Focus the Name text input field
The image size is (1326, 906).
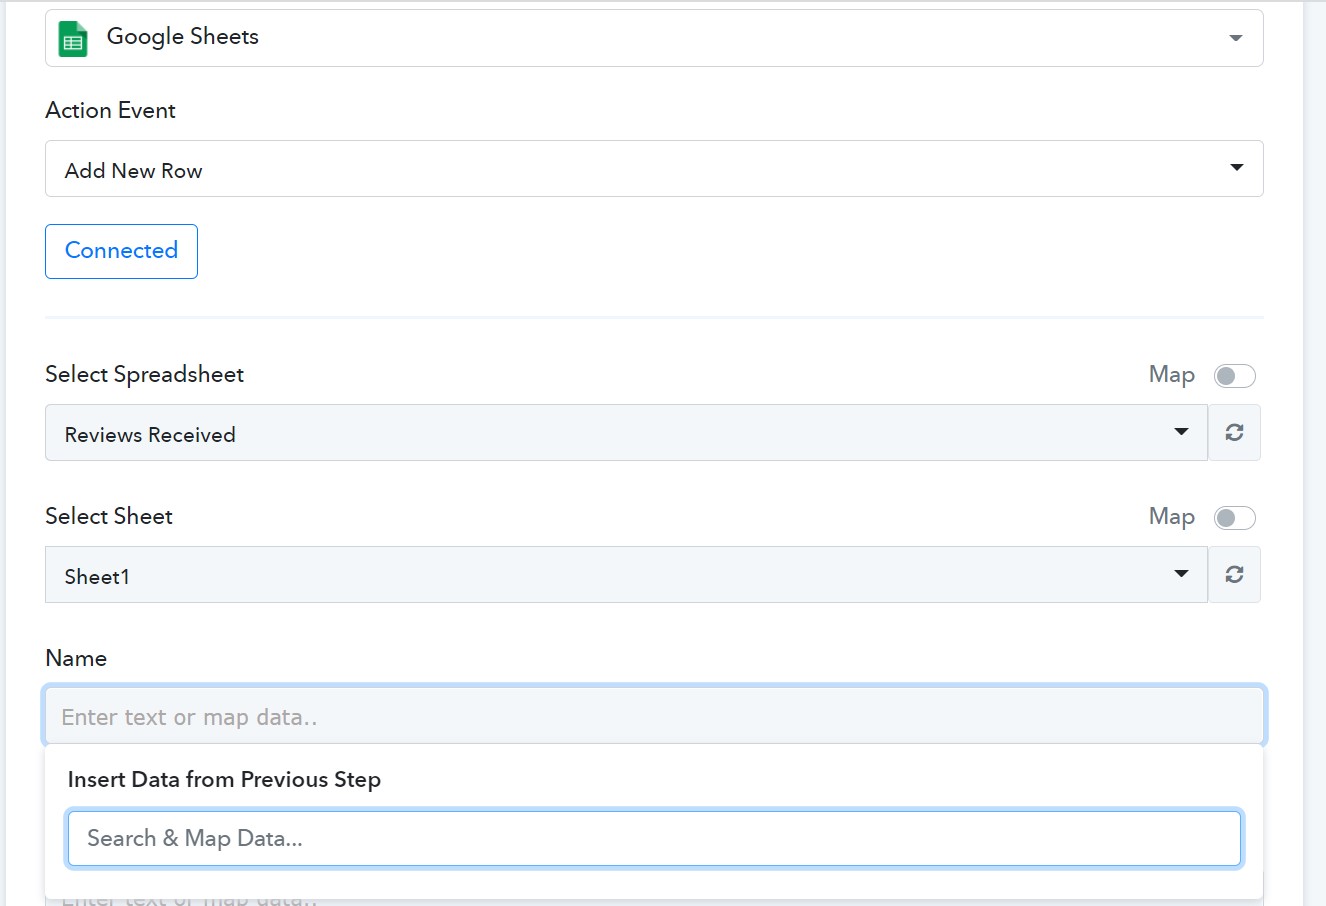point(654,716)
